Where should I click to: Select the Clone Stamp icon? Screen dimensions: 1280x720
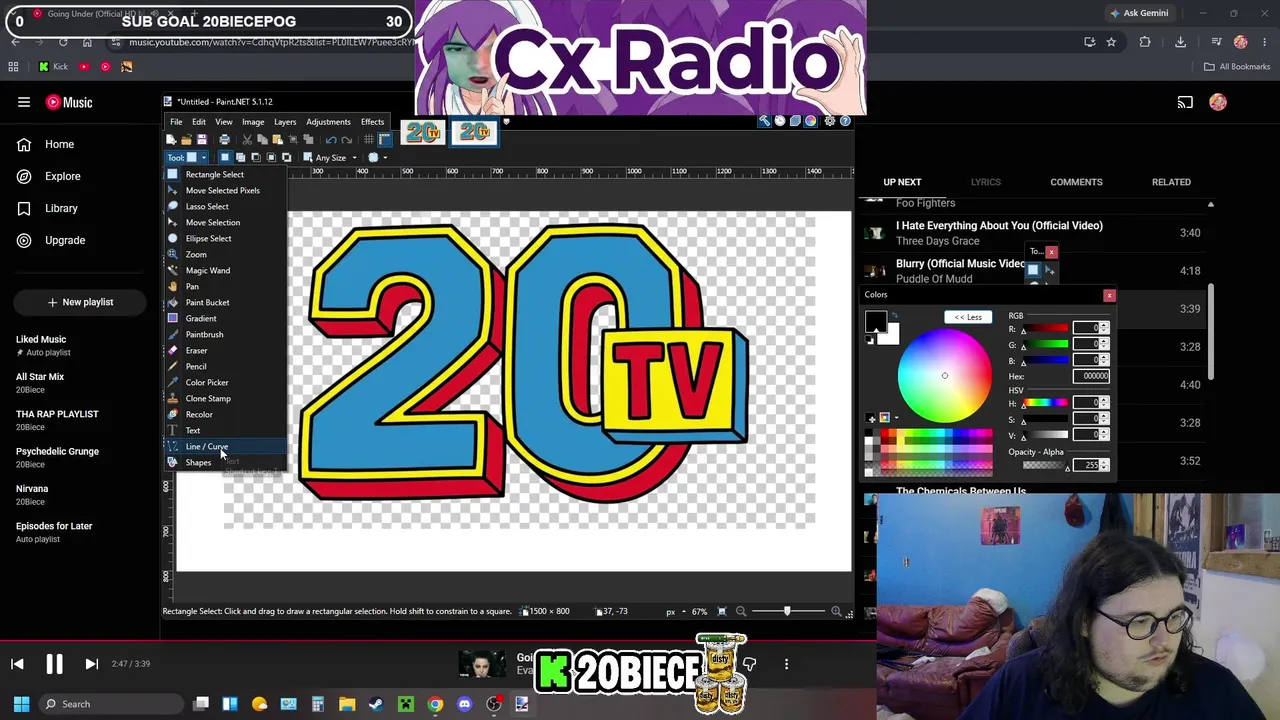pyautogui.click(x=173, y=398)
